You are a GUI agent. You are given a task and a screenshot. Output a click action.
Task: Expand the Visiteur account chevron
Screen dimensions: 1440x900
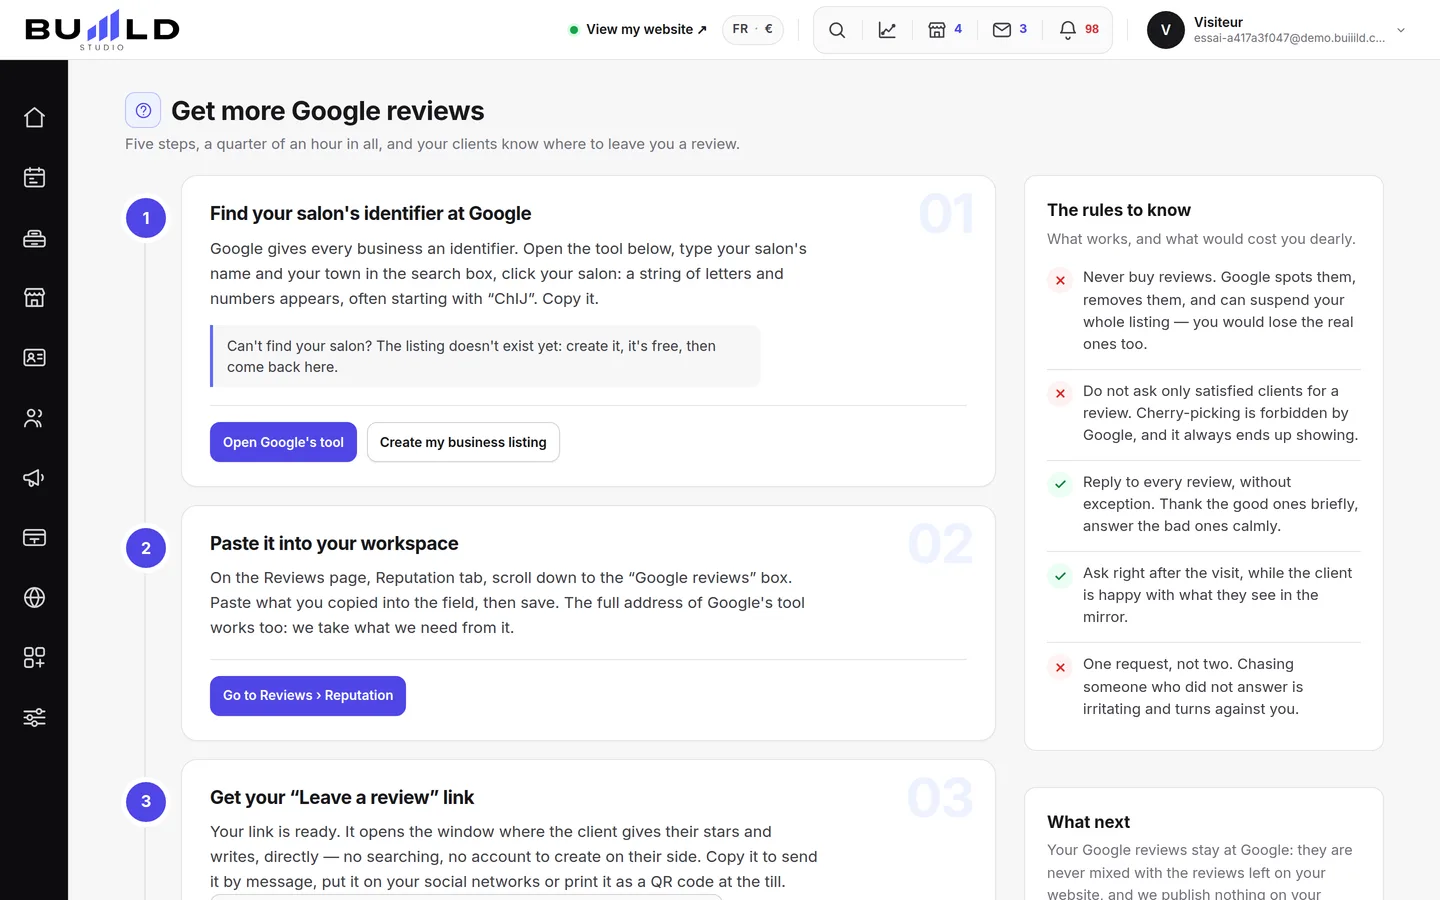pos(1401,30)
